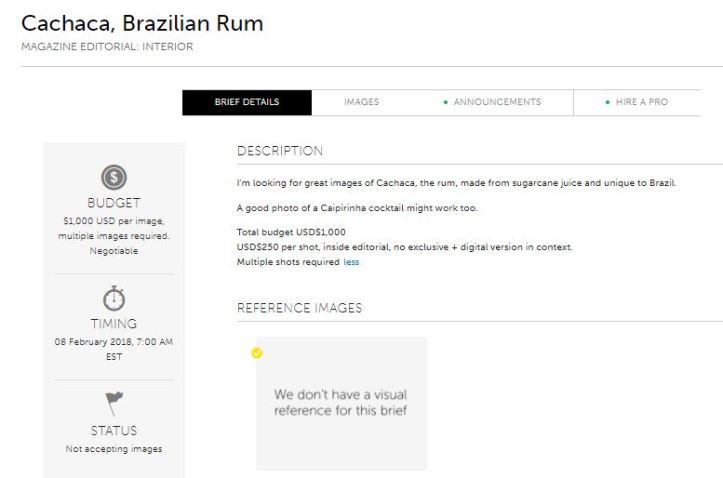Image resolution: width=723 pixels, height=478 pixels.
Task: Click the green dot beside Hire a Pro
Action: (x=607, y=103)
